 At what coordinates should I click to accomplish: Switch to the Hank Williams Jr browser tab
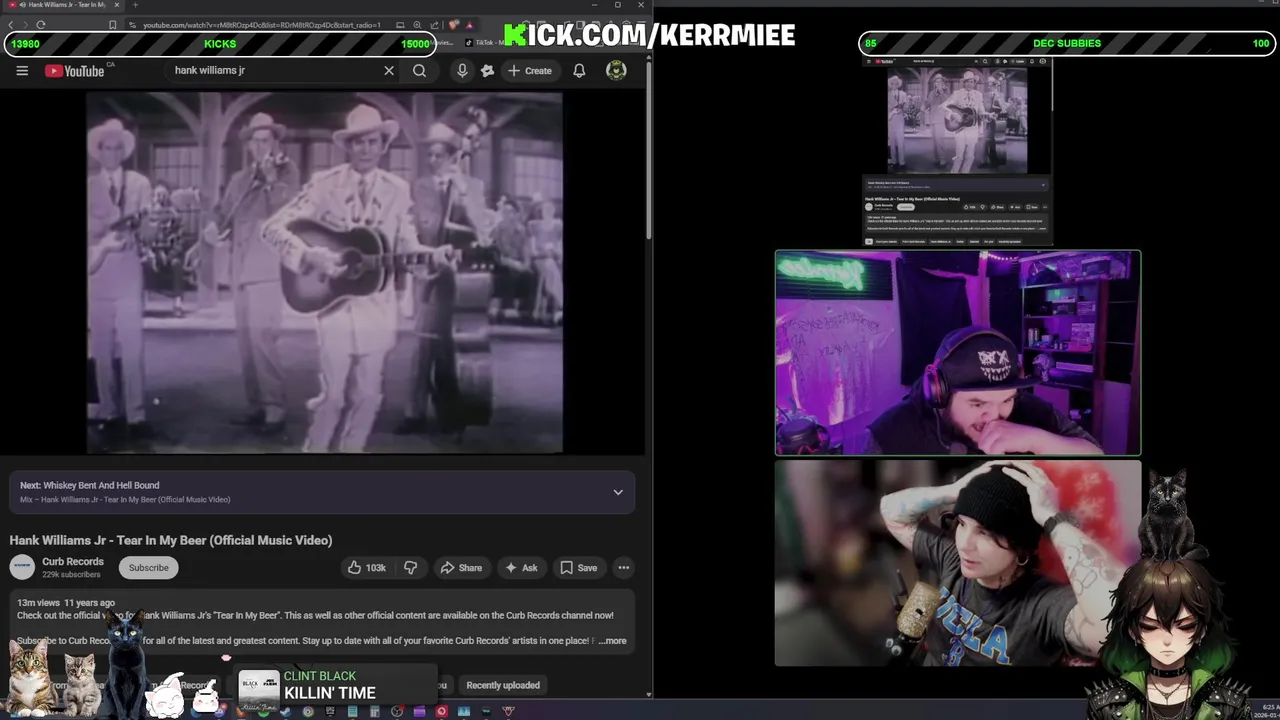[x=62, y=5]
